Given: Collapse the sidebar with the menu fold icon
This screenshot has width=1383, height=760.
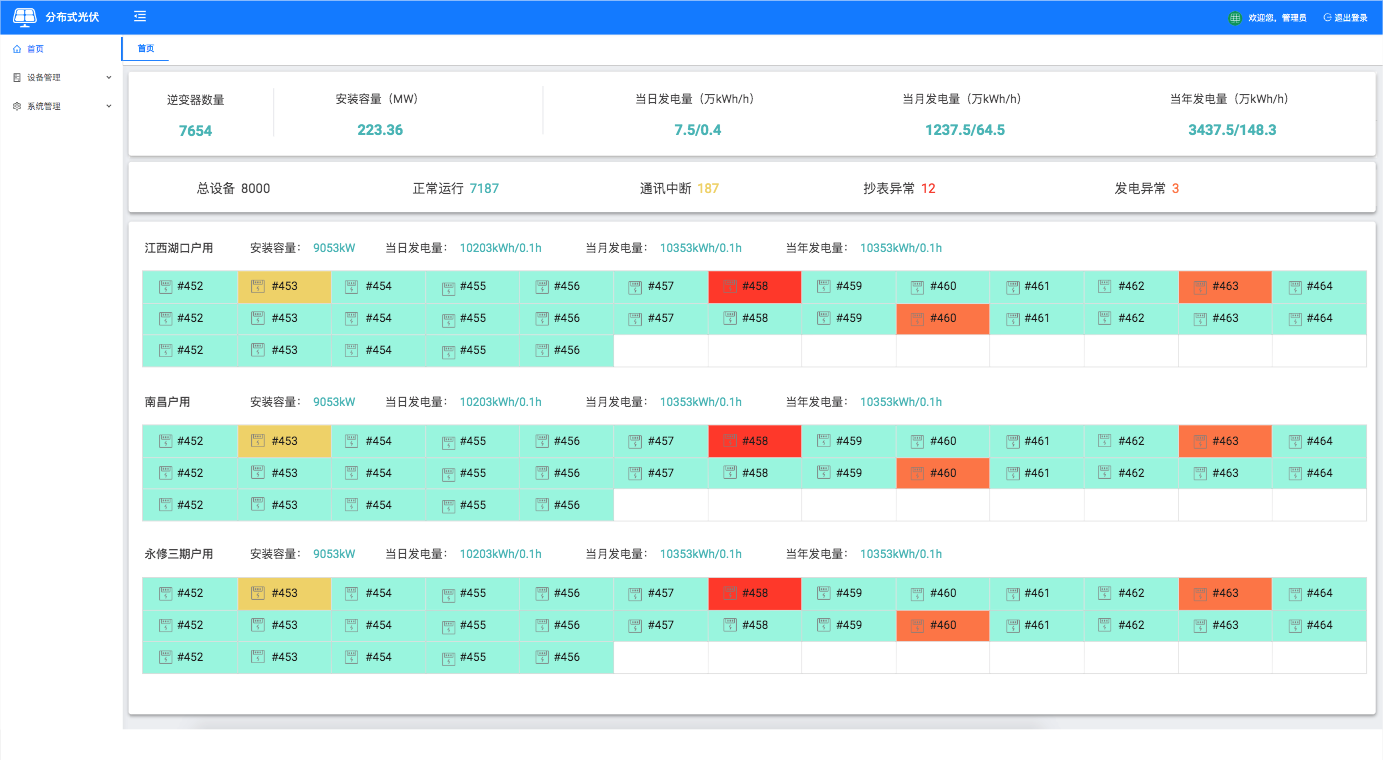Looking at the screenshot, I should (140, 16).
